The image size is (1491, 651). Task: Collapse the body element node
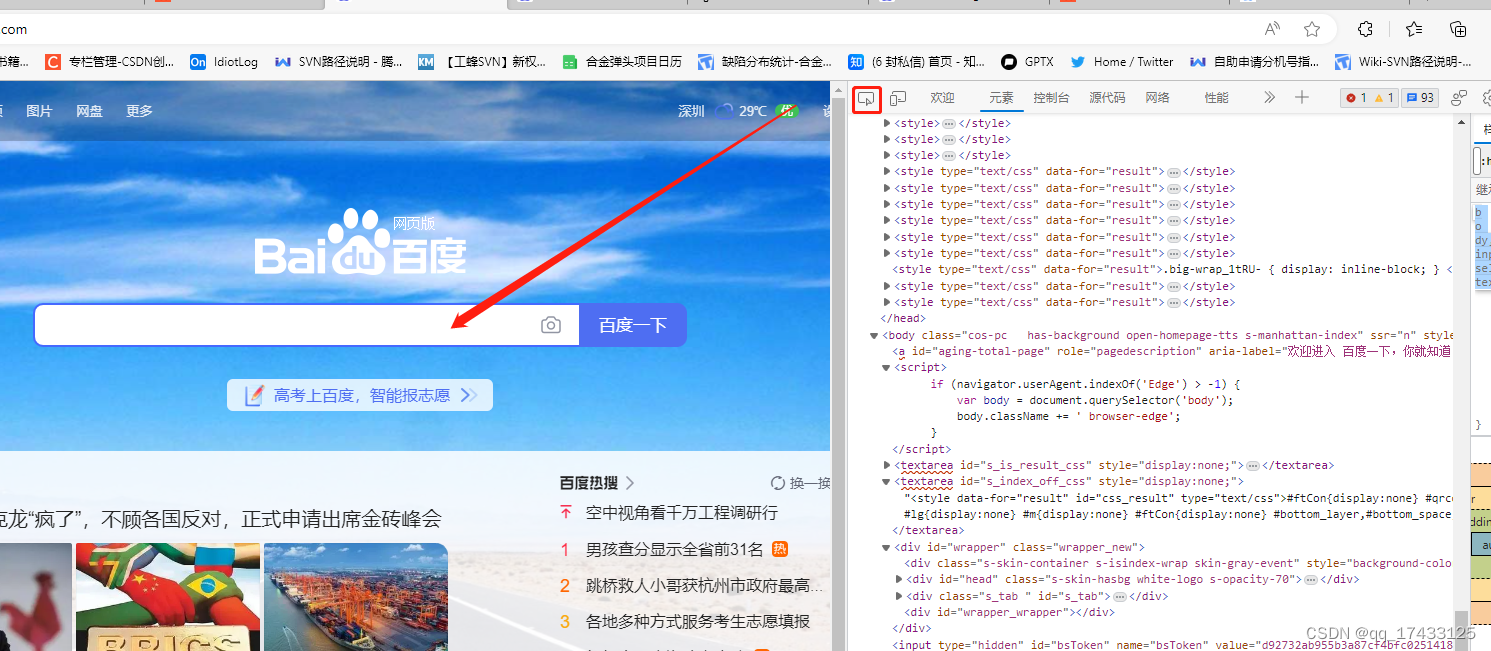[874, 335]
